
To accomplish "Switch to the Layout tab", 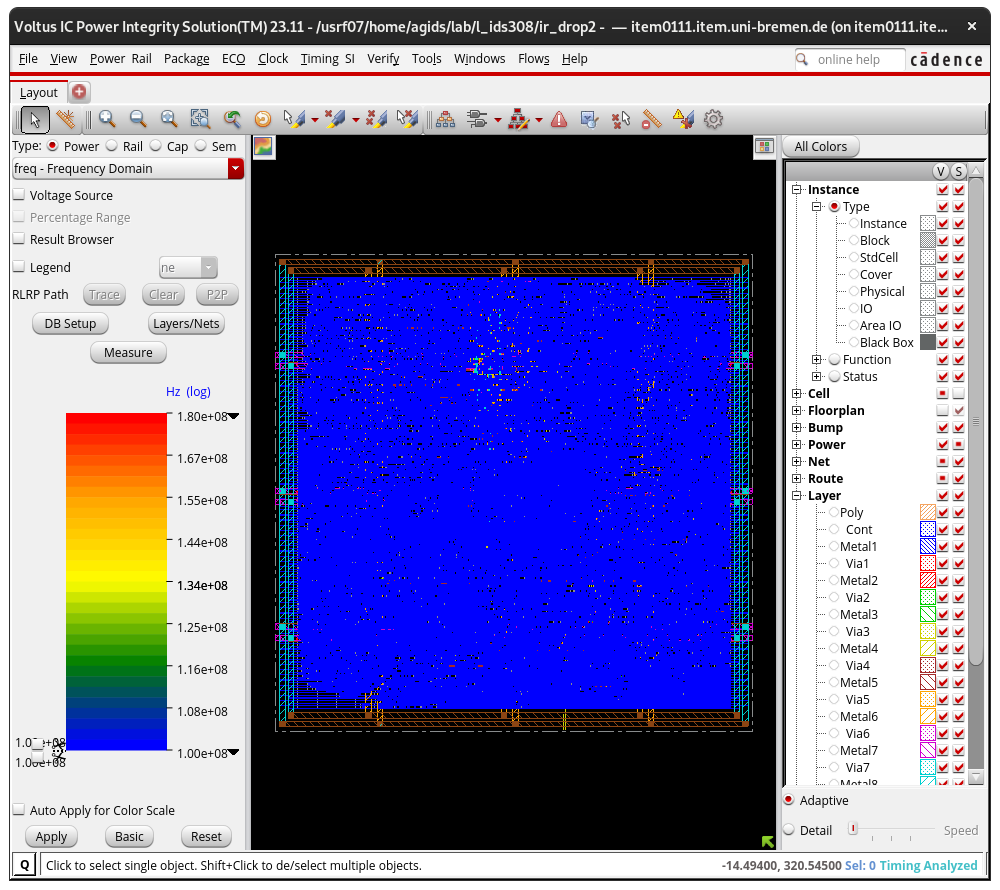I will click(38, 92).
